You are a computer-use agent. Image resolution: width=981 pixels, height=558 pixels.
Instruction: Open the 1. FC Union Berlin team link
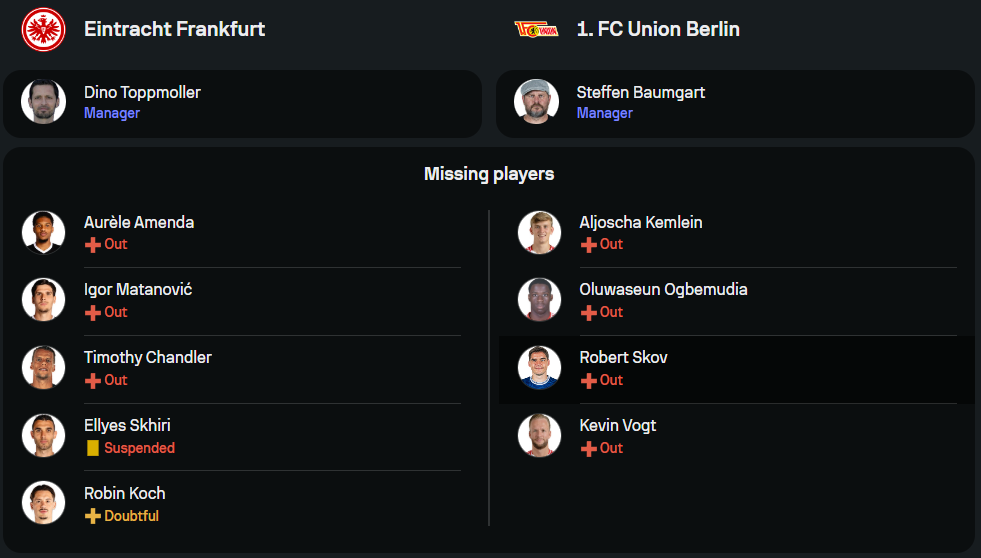click(658, 29)
